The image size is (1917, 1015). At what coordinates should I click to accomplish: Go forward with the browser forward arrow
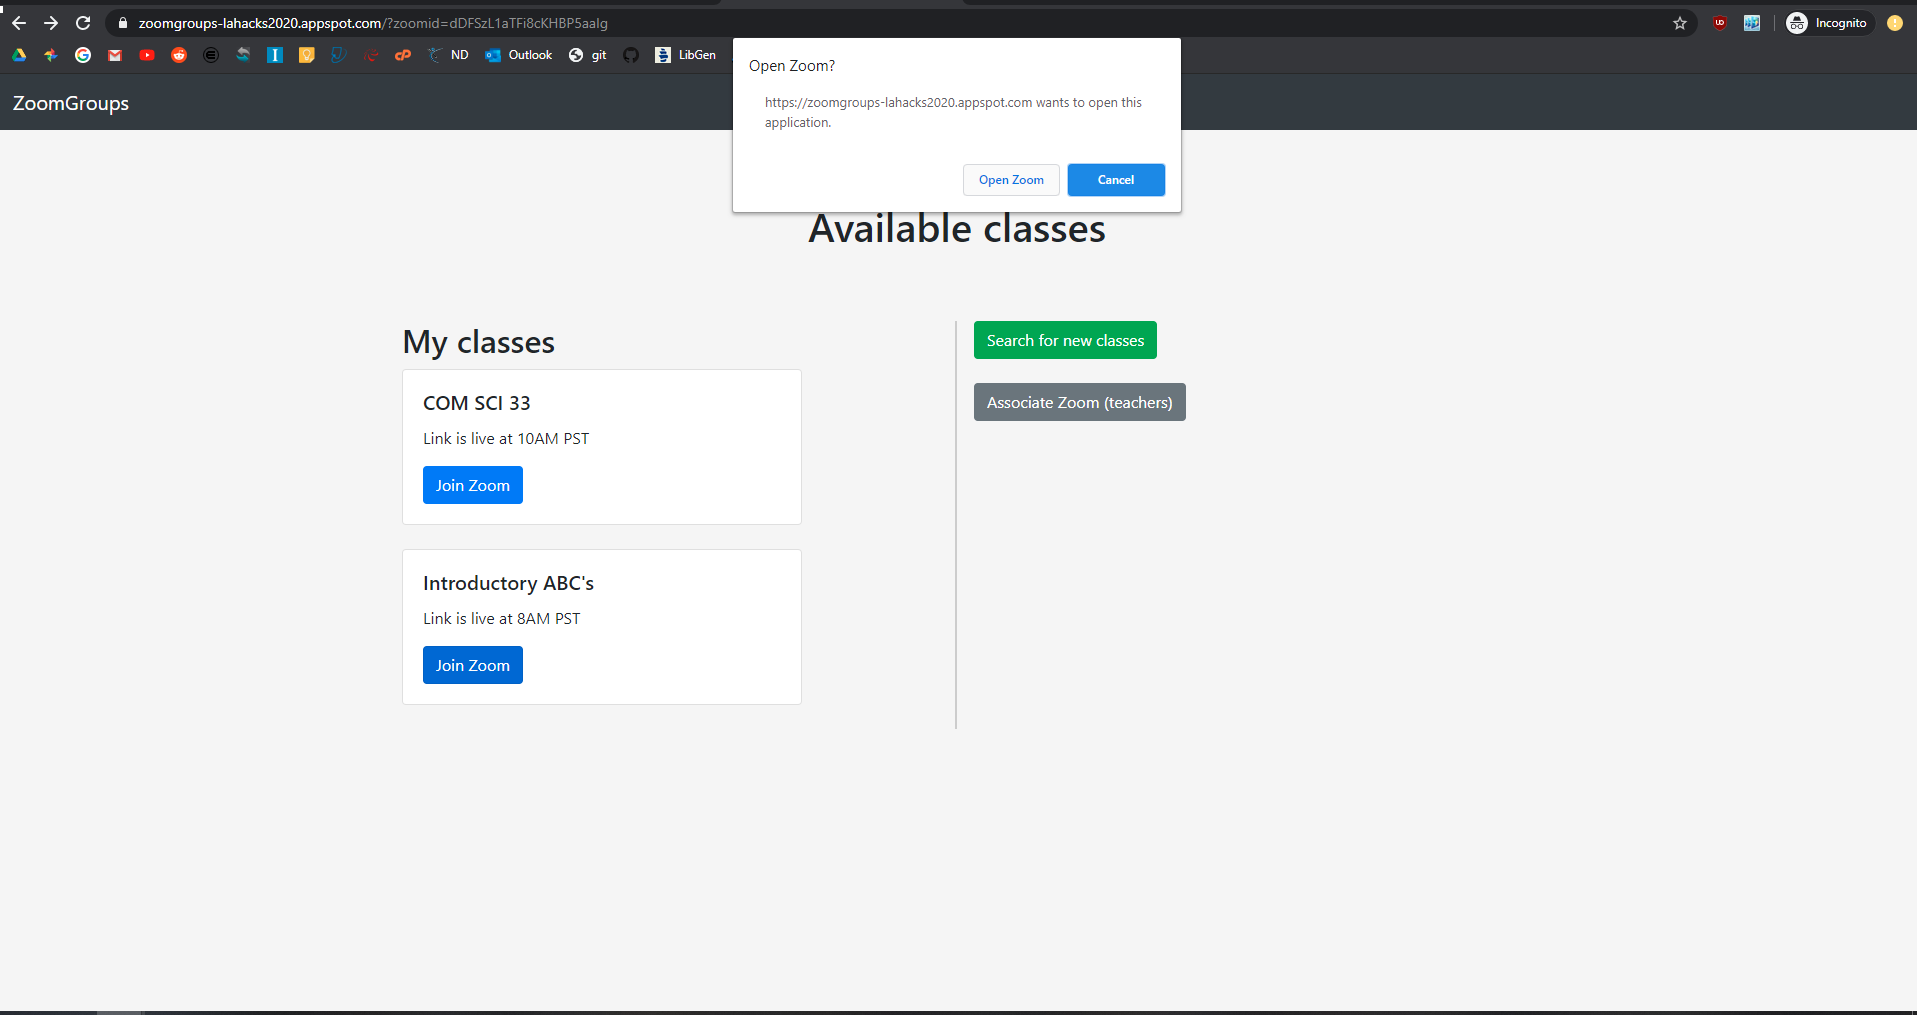[51, 23]
